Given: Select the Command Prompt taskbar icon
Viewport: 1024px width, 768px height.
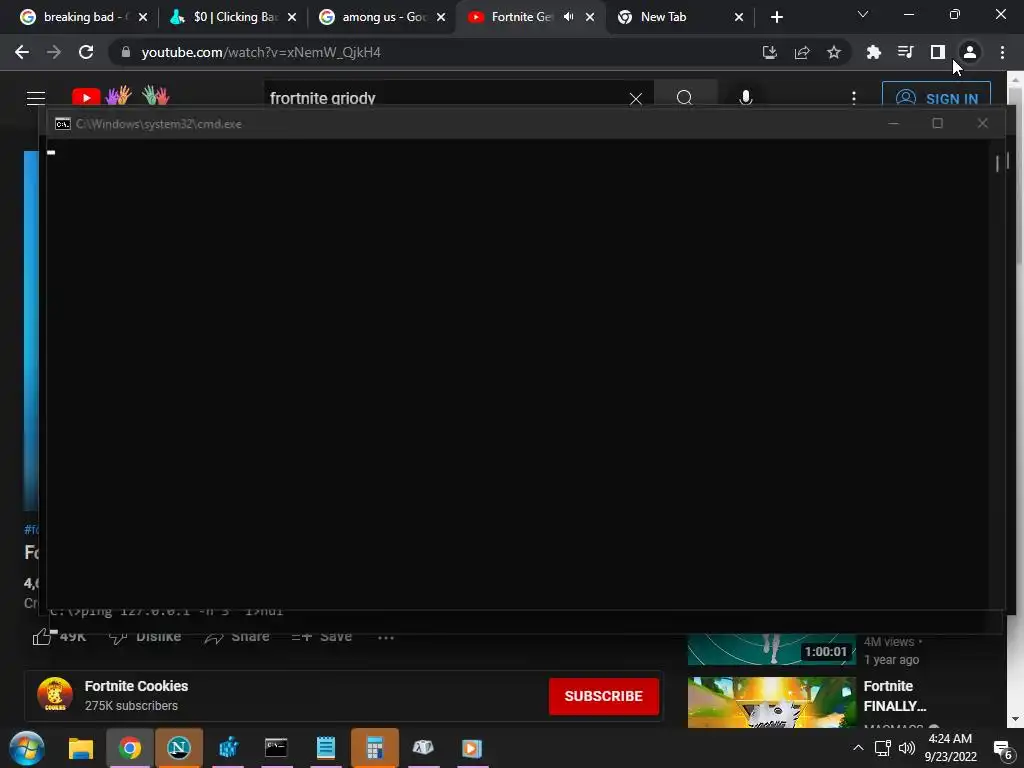Looking at the screenshot, I should point(276,748).
